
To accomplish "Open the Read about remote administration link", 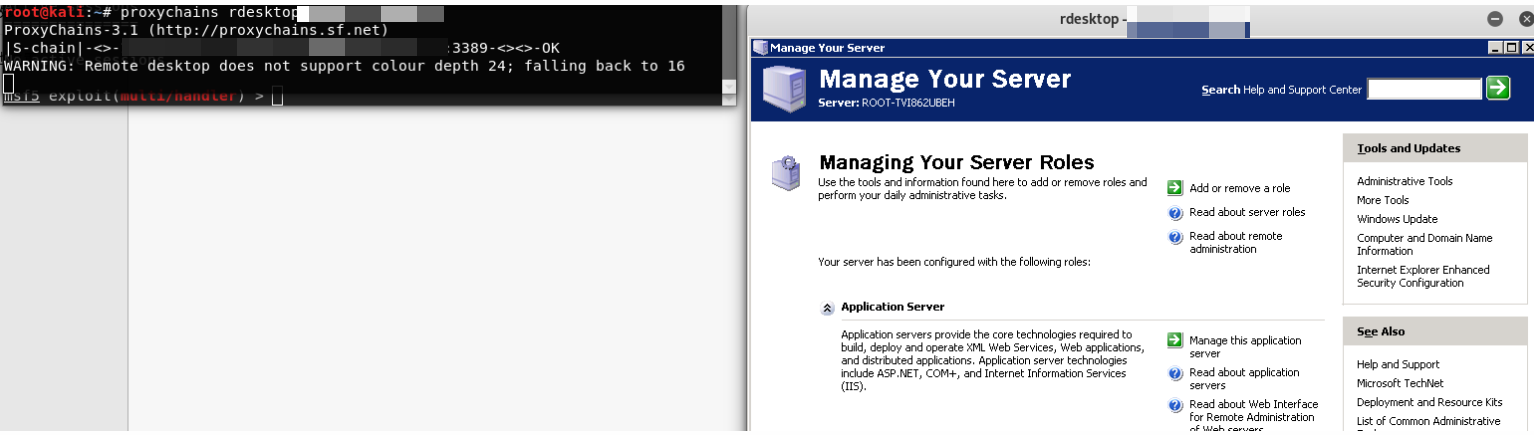I will [x=1236, y=243].
